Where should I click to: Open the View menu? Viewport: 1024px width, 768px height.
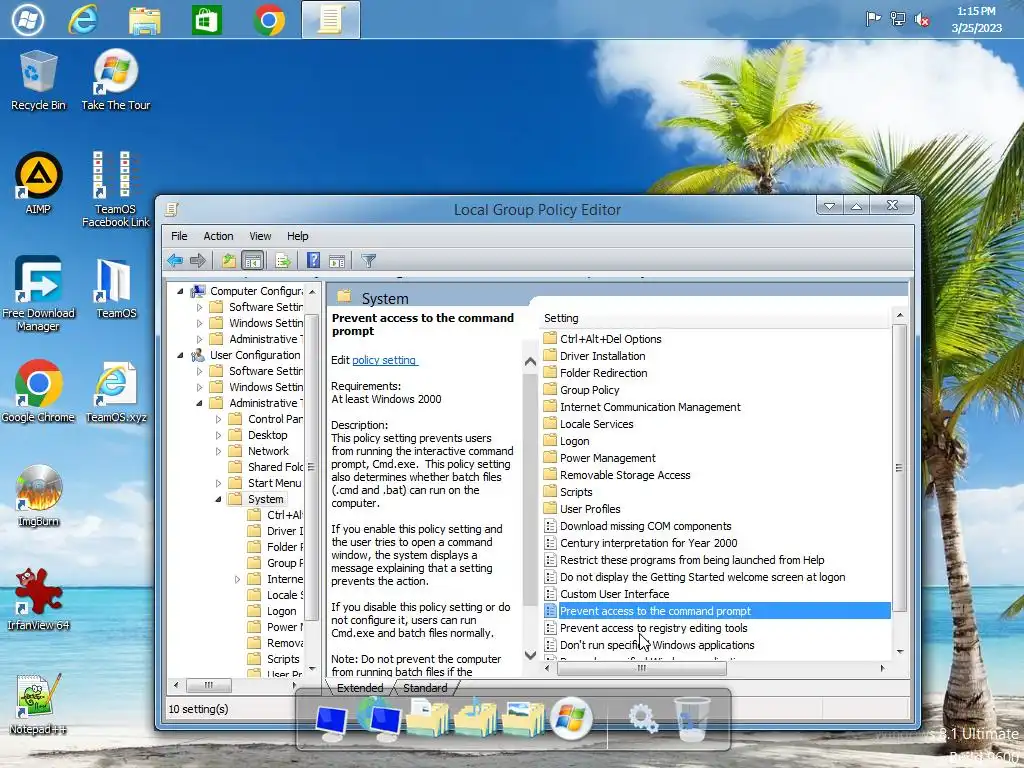pos(260,236)
